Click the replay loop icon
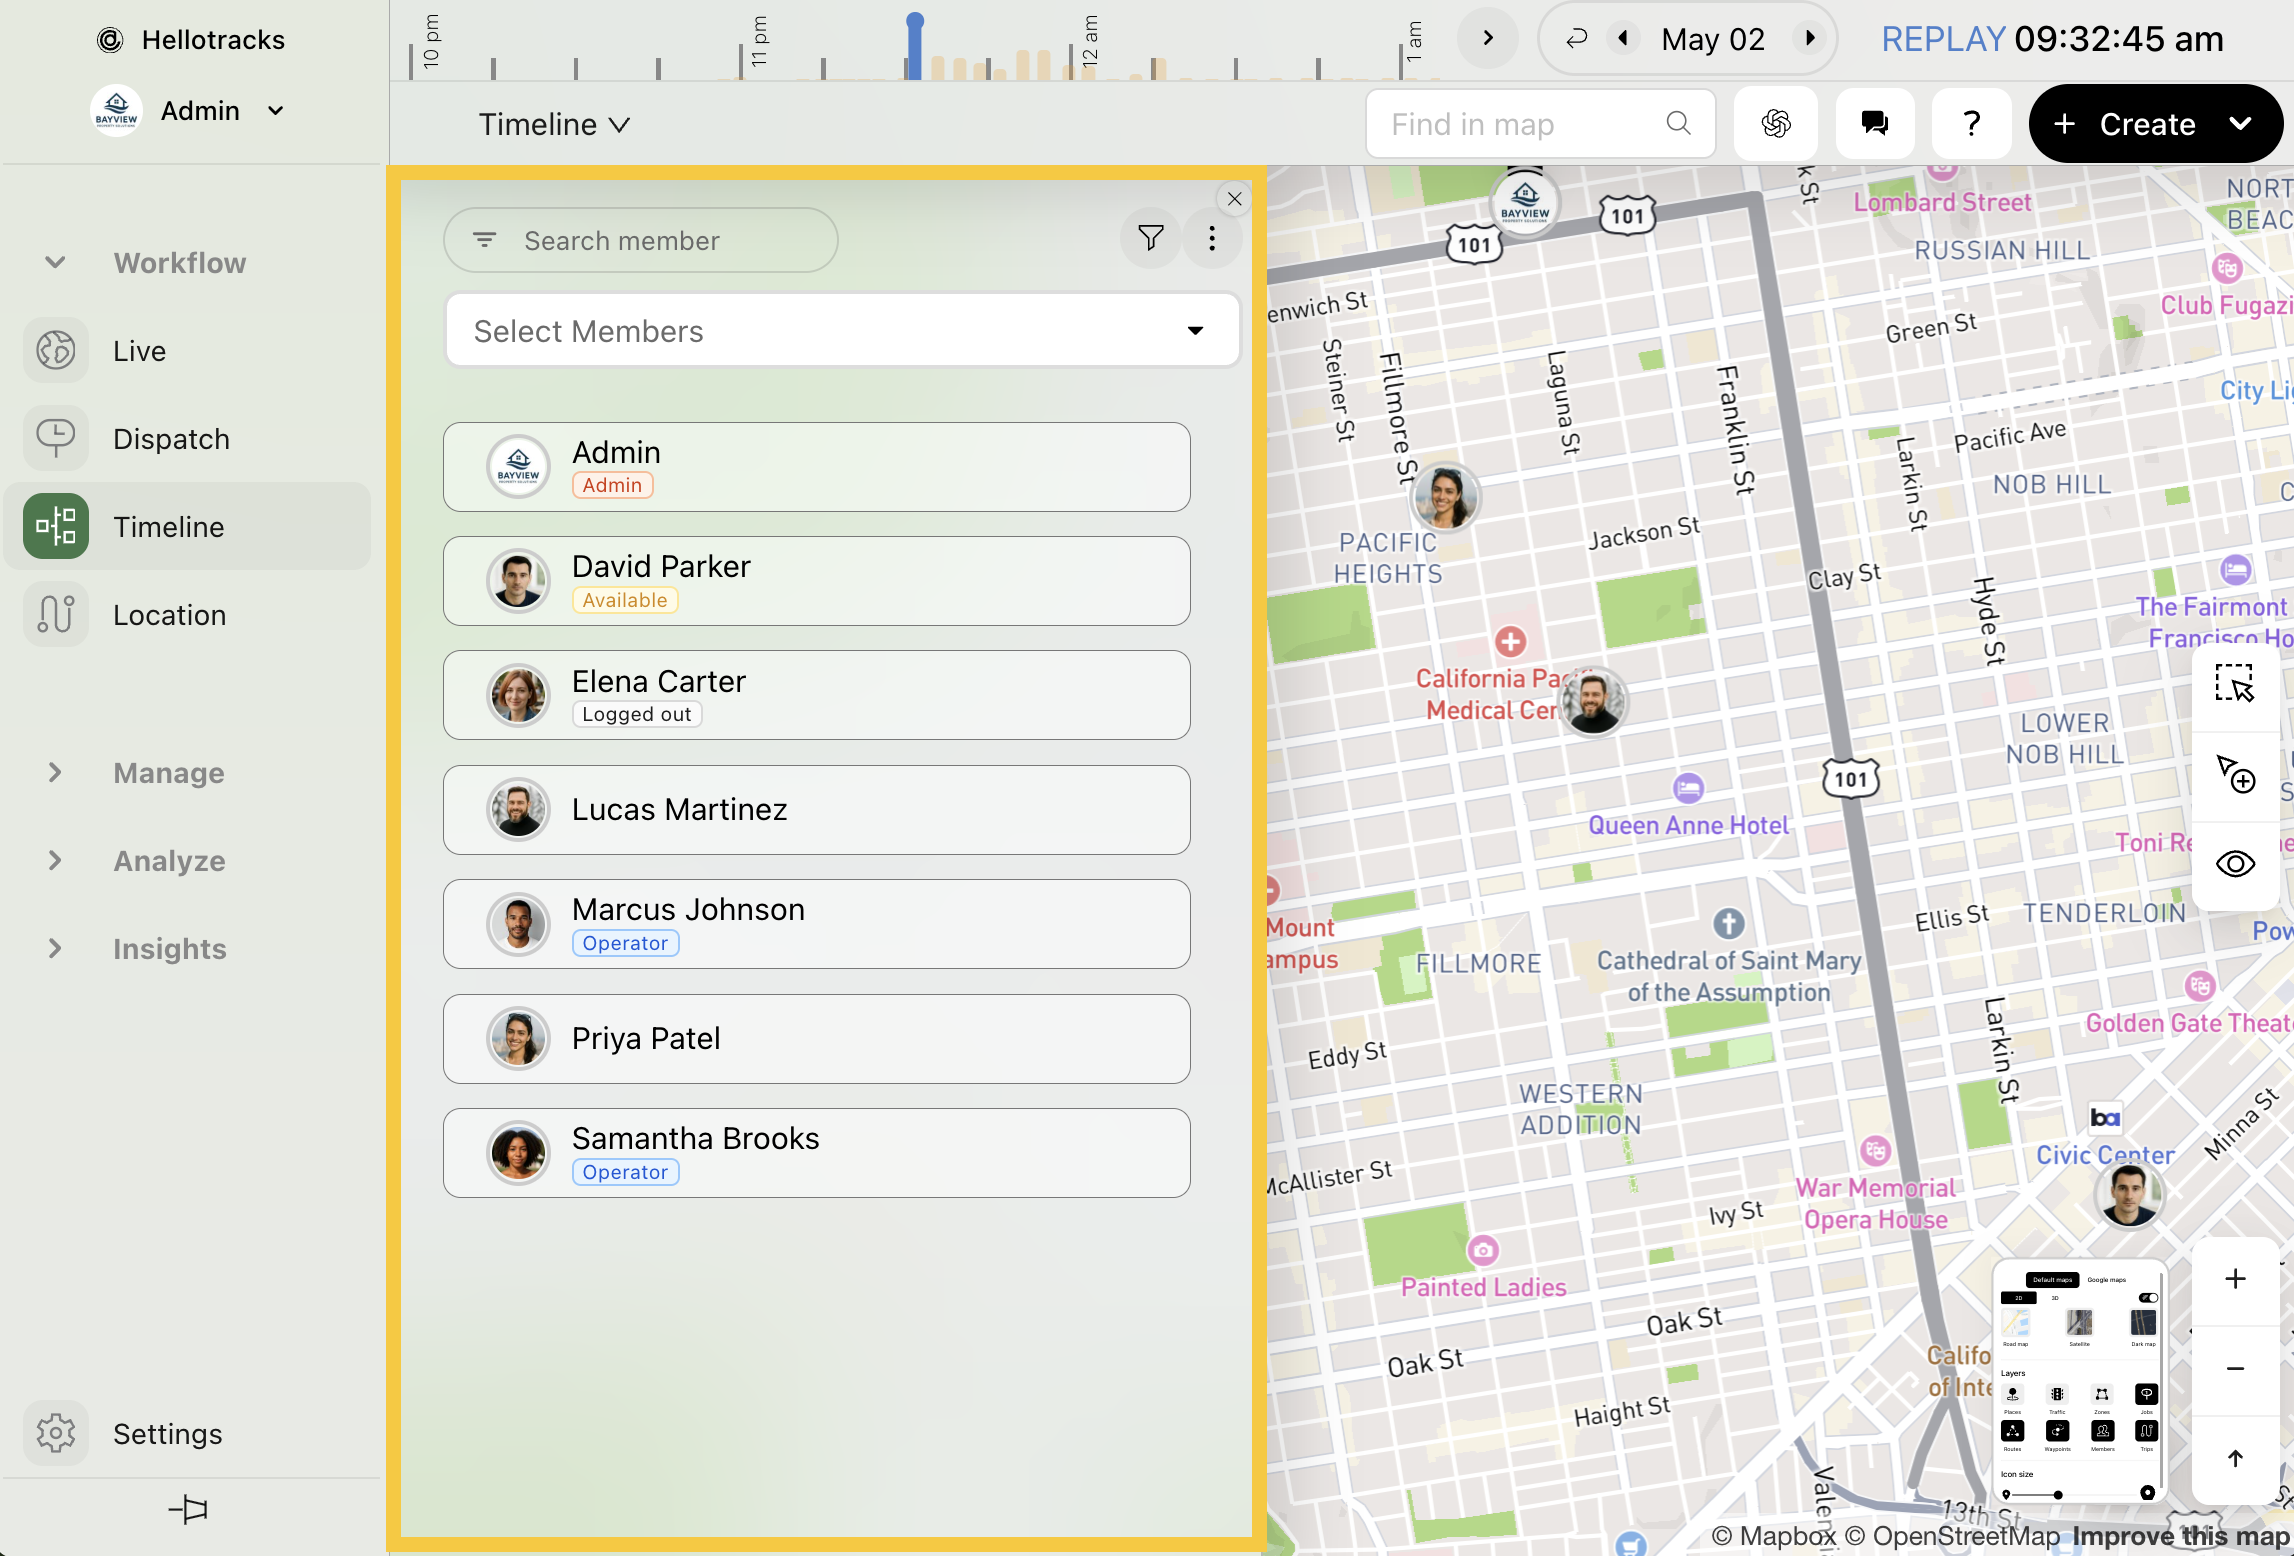 tap(1577, 39)
